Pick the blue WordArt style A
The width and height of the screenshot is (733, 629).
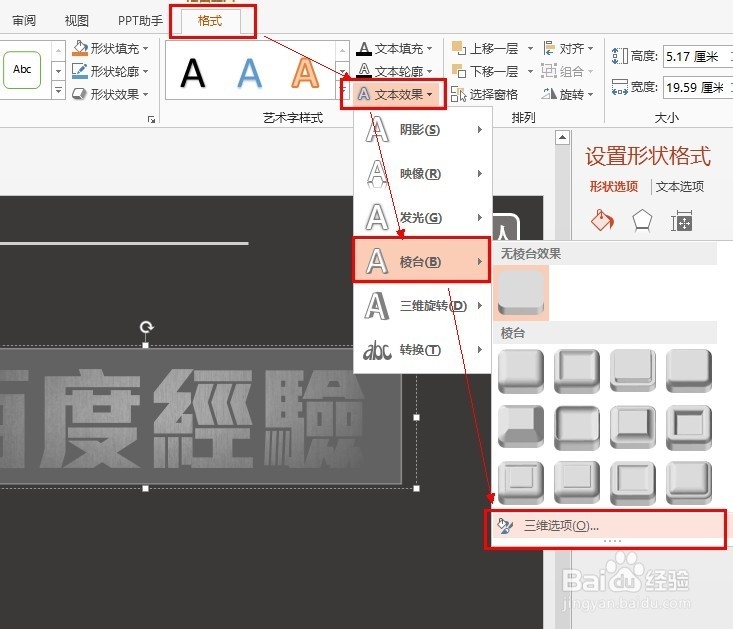(249, 73)
